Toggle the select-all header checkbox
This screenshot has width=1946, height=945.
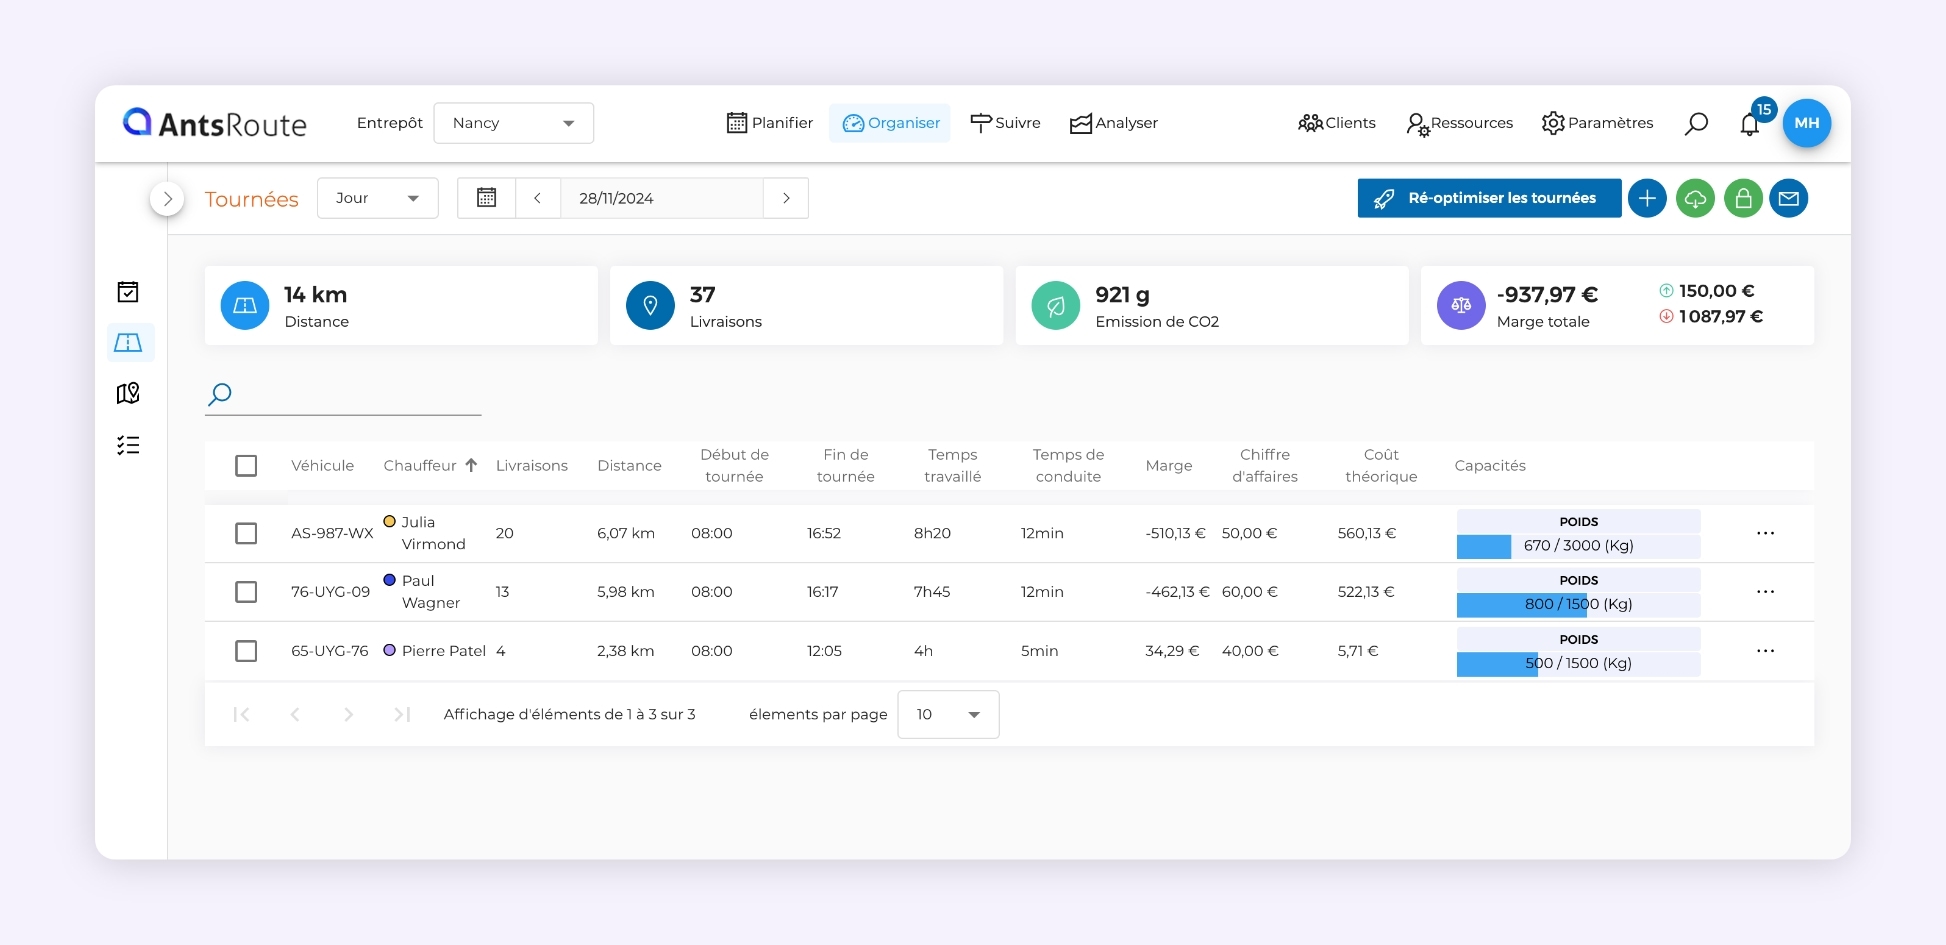pos(246,466)
